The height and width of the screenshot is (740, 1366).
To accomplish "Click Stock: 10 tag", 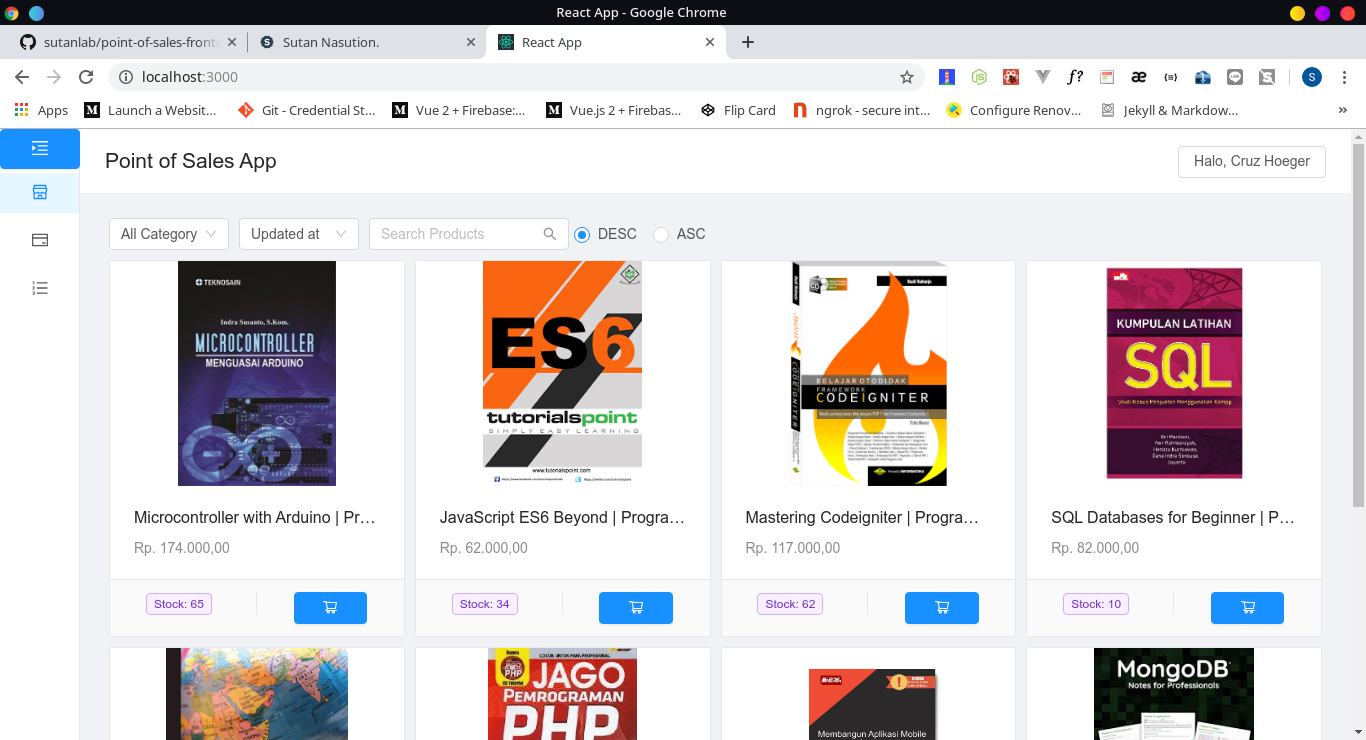I will tap(1096, 604).
